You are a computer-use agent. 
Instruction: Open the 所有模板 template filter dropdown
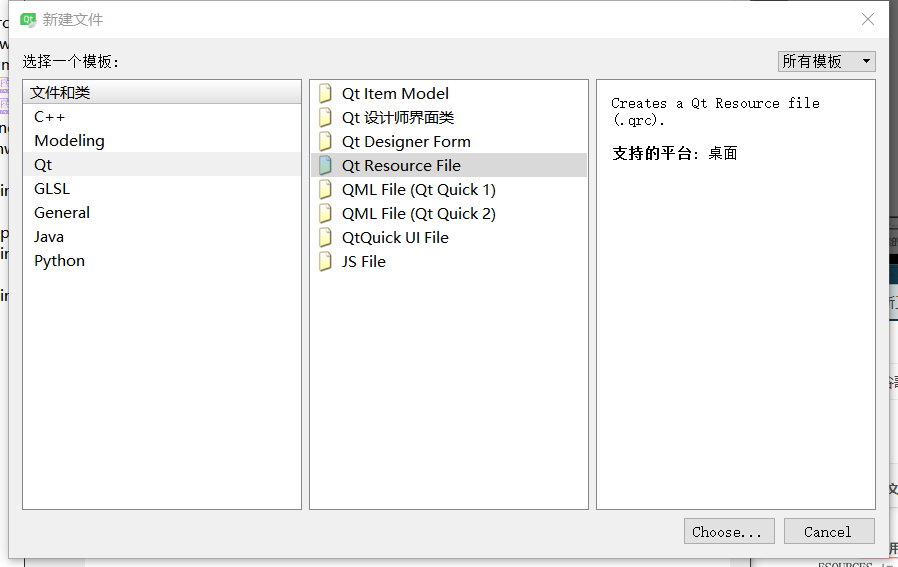(x=826, y=61)
